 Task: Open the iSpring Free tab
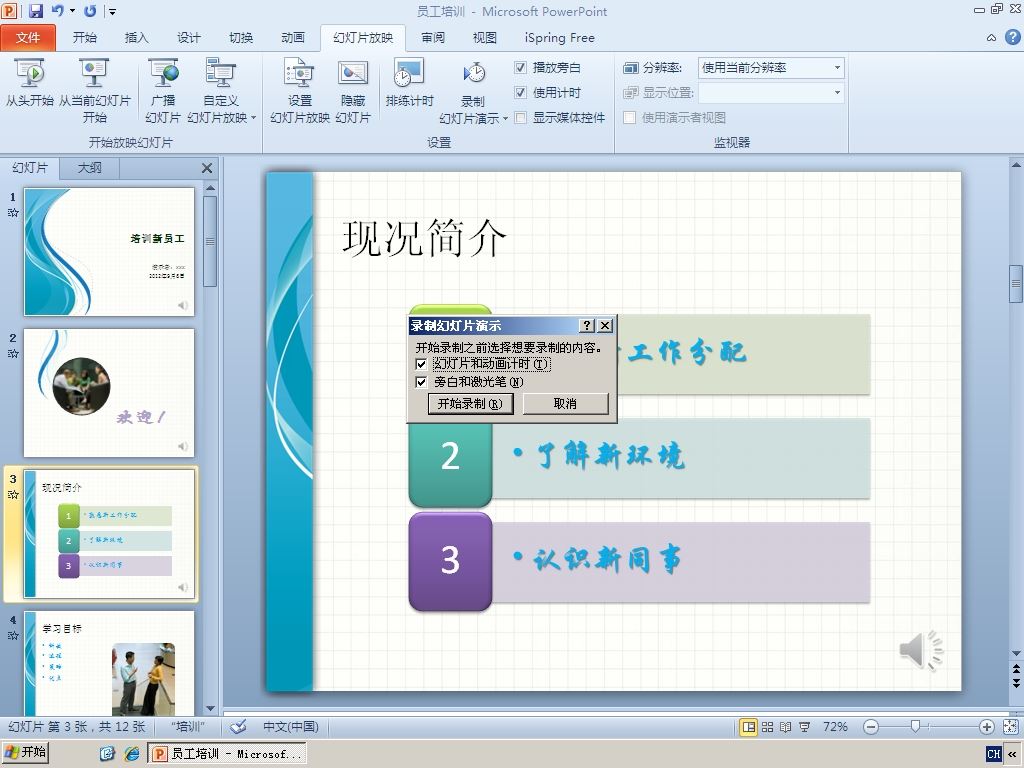coord(560,38)
